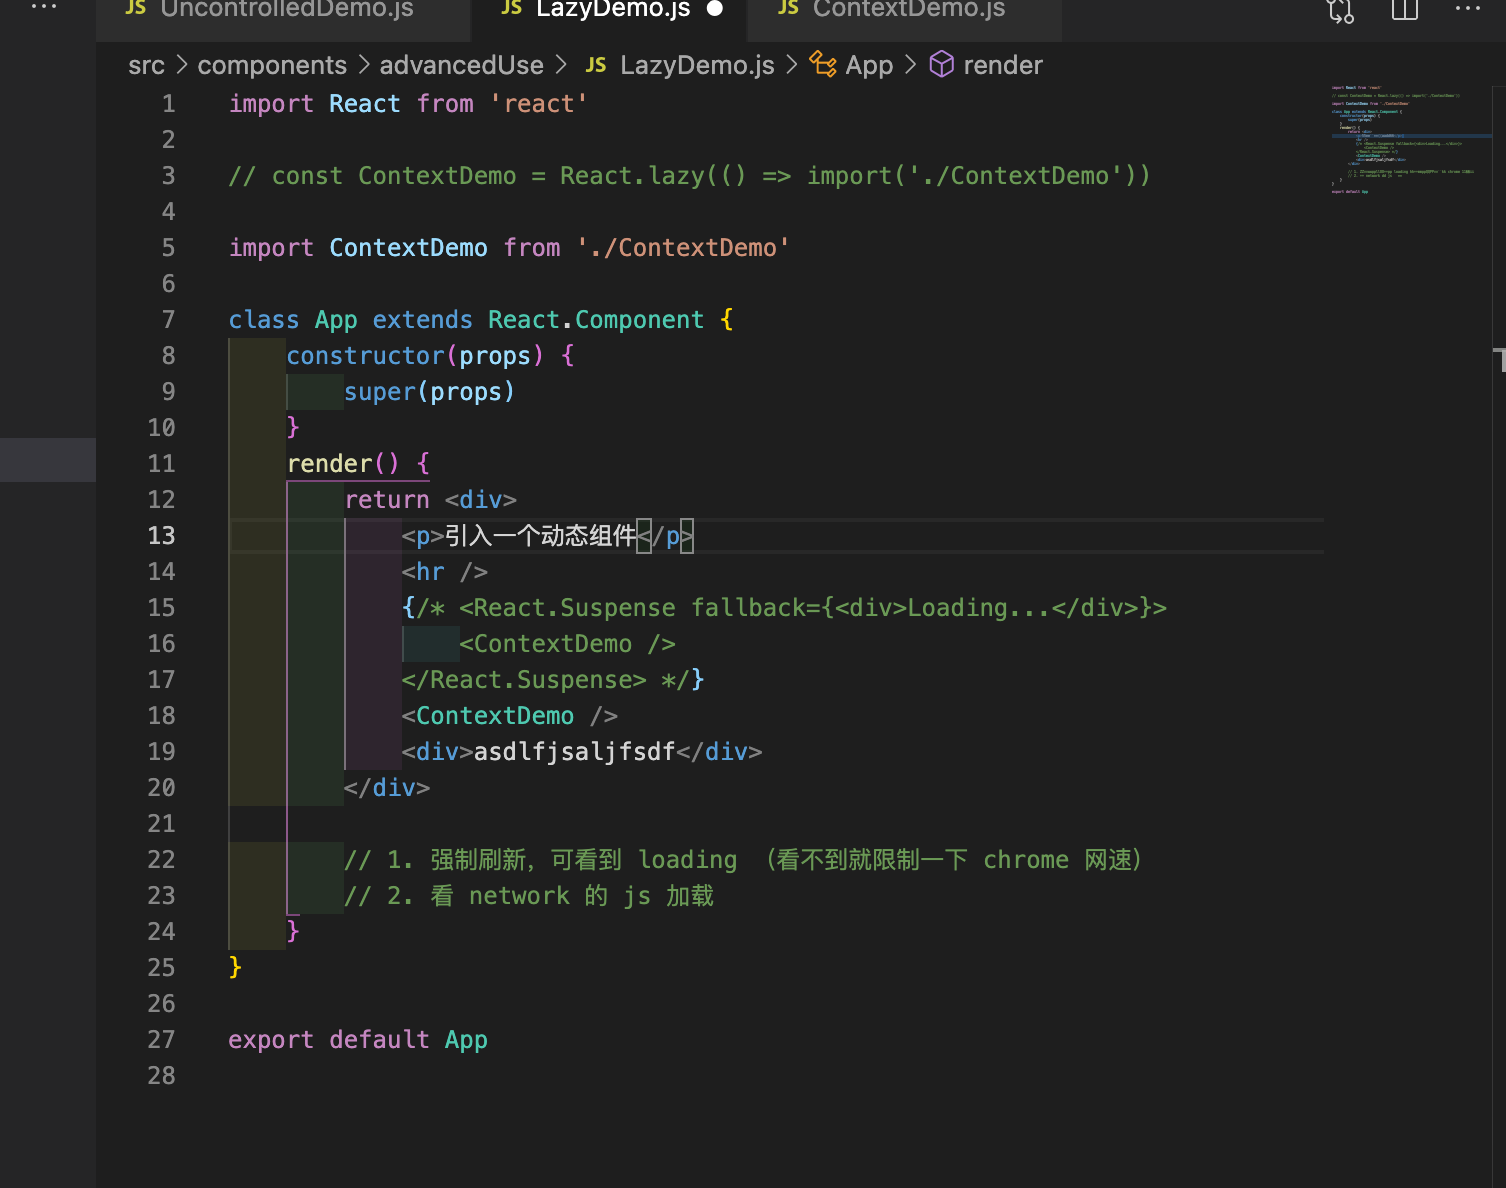Image resolution: width=1506 pixels, height=1188 pixels.
Task: Click JS icon on UncontrolledDemo.js tab
Action: [x=136, y=8]
